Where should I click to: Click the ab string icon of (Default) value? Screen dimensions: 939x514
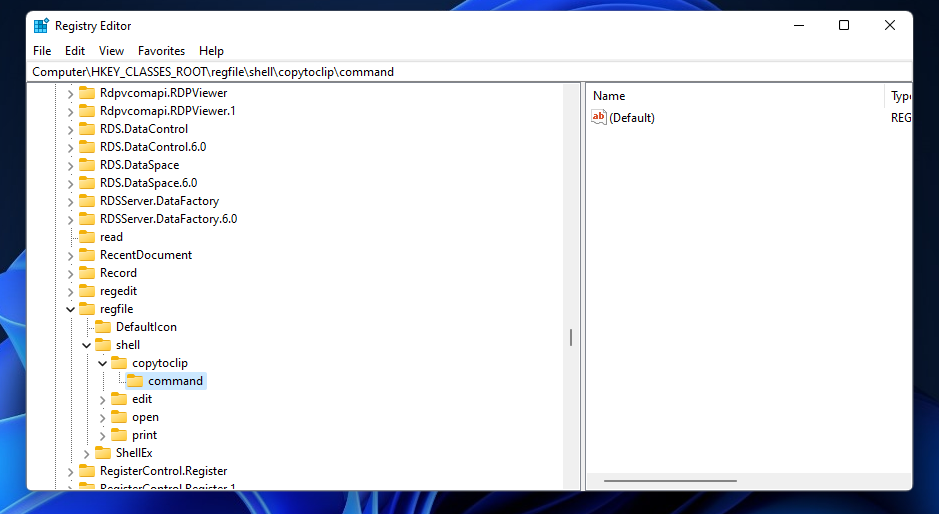tap(599, 117)
